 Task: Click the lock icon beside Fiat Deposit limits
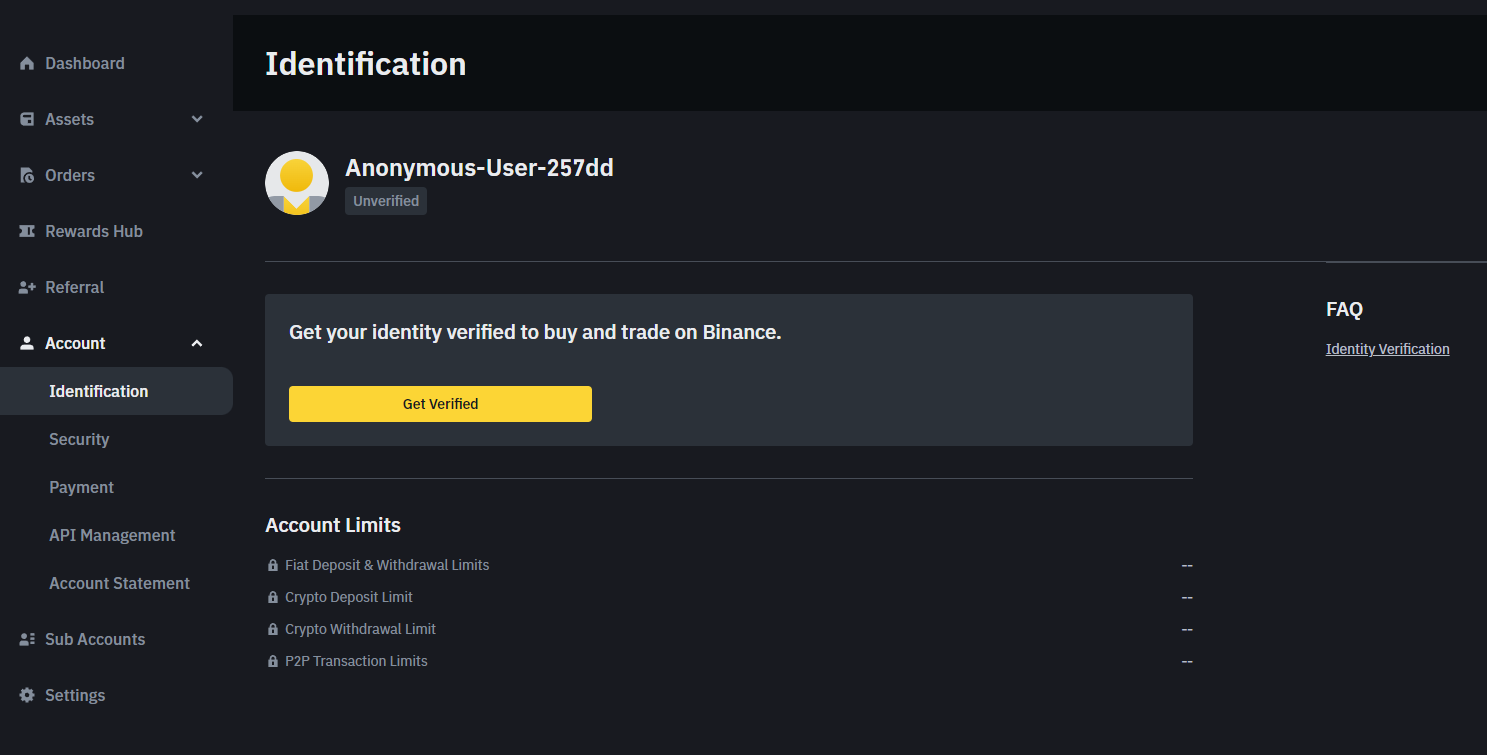tap(273, 565)
